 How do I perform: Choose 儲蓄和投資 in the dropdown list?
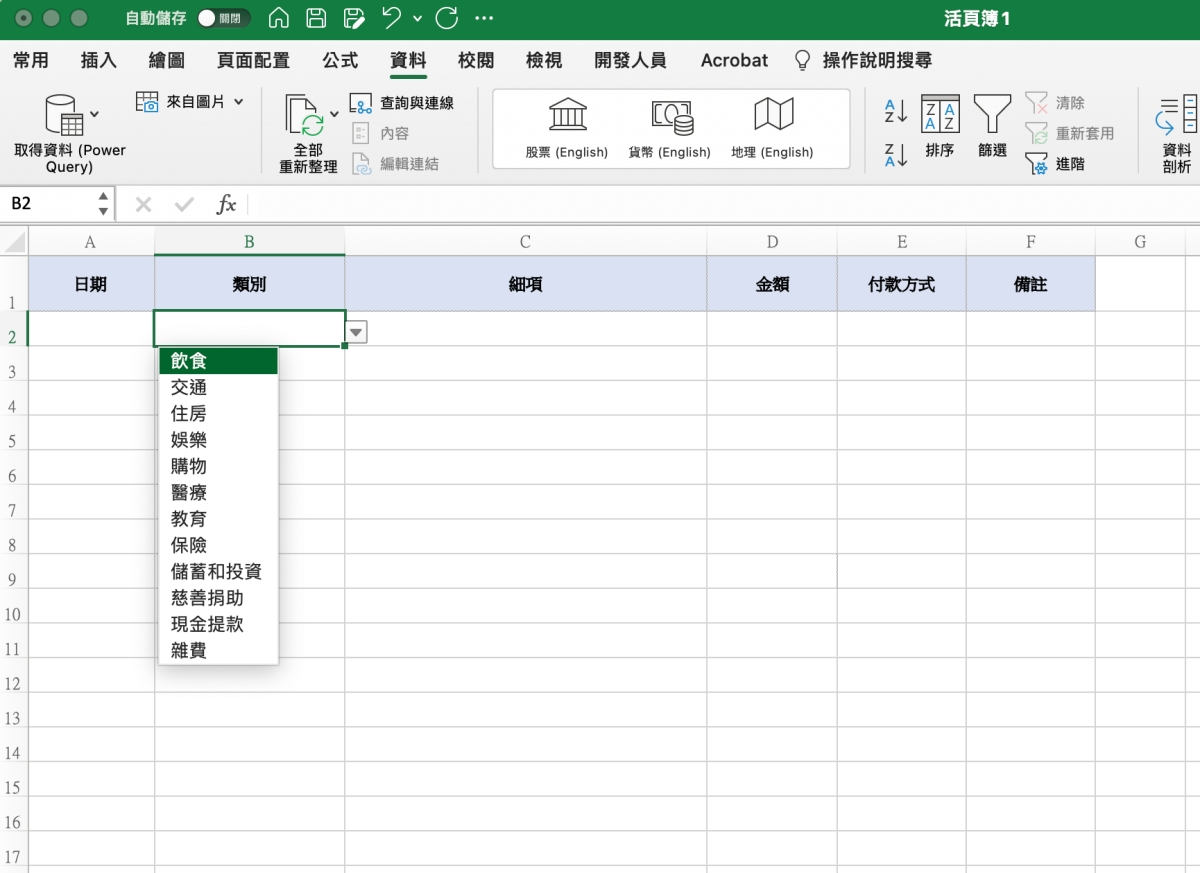216,571
